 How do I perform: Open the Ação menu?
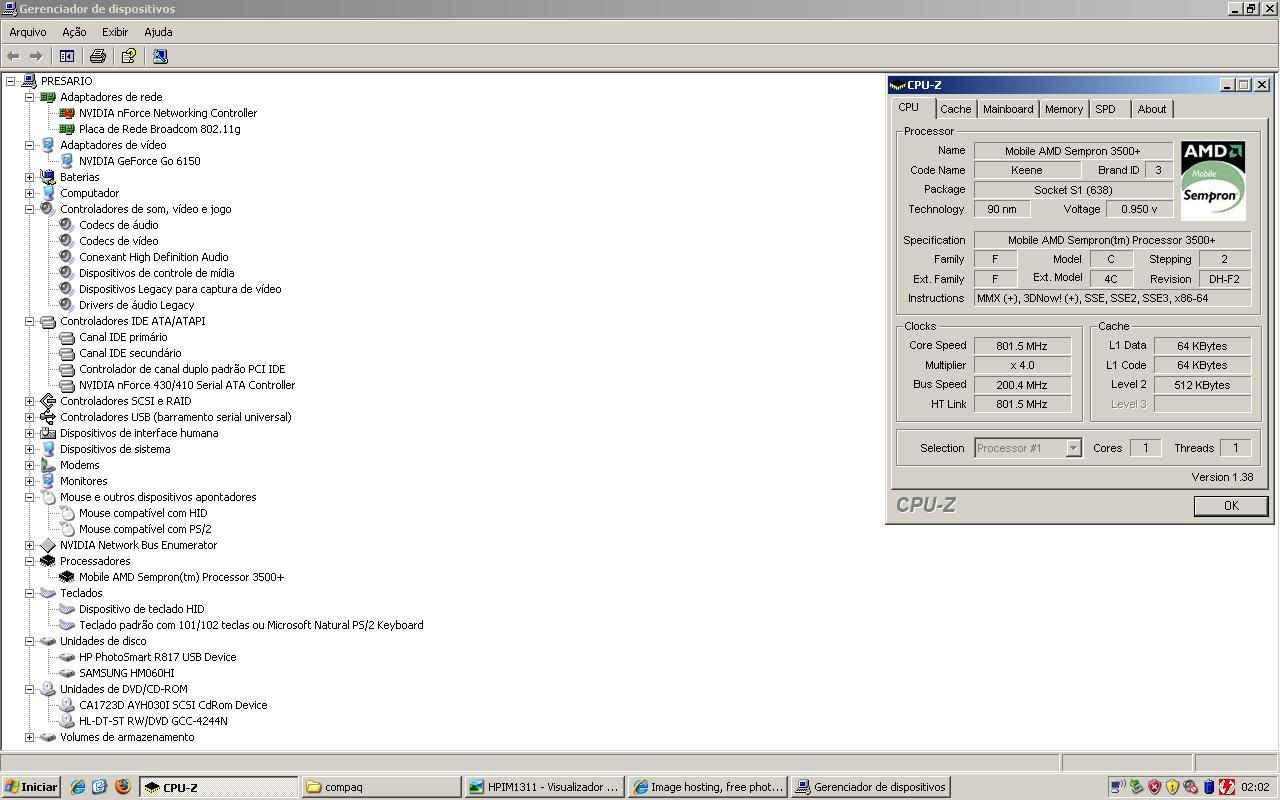click(x=74, y=32)
